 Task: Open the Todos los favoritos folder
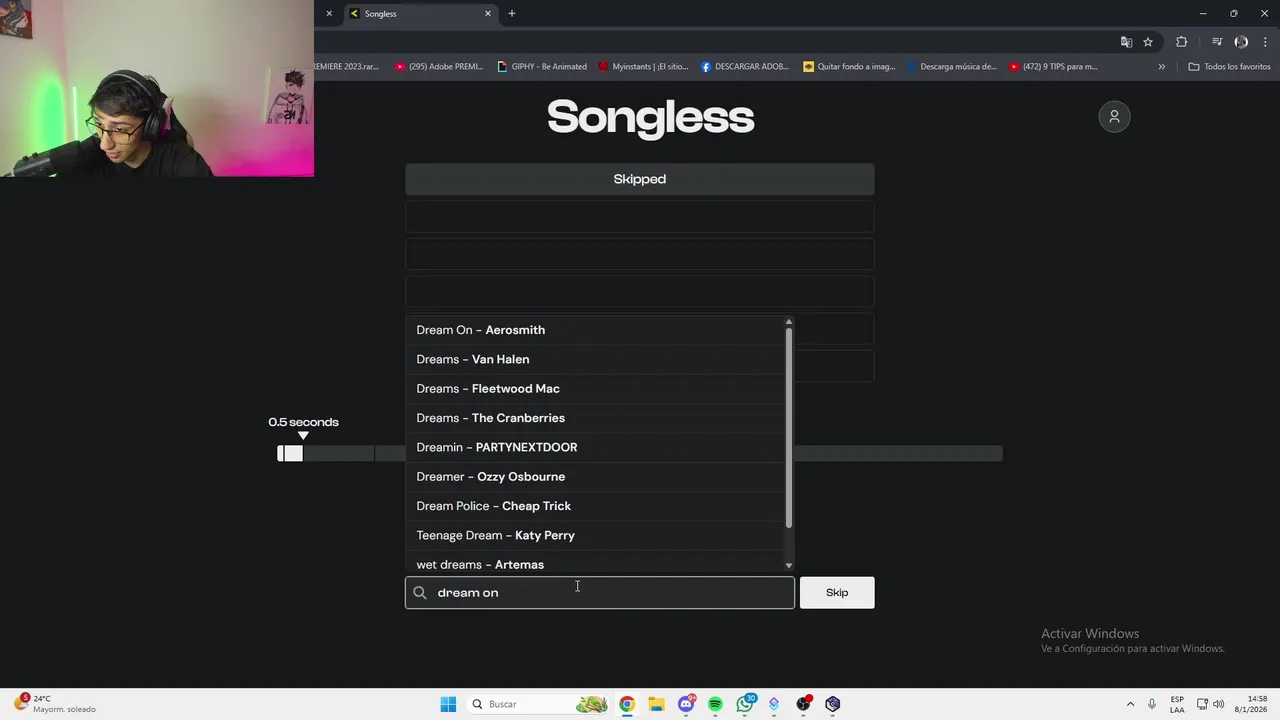click(x=1229, y=67)
